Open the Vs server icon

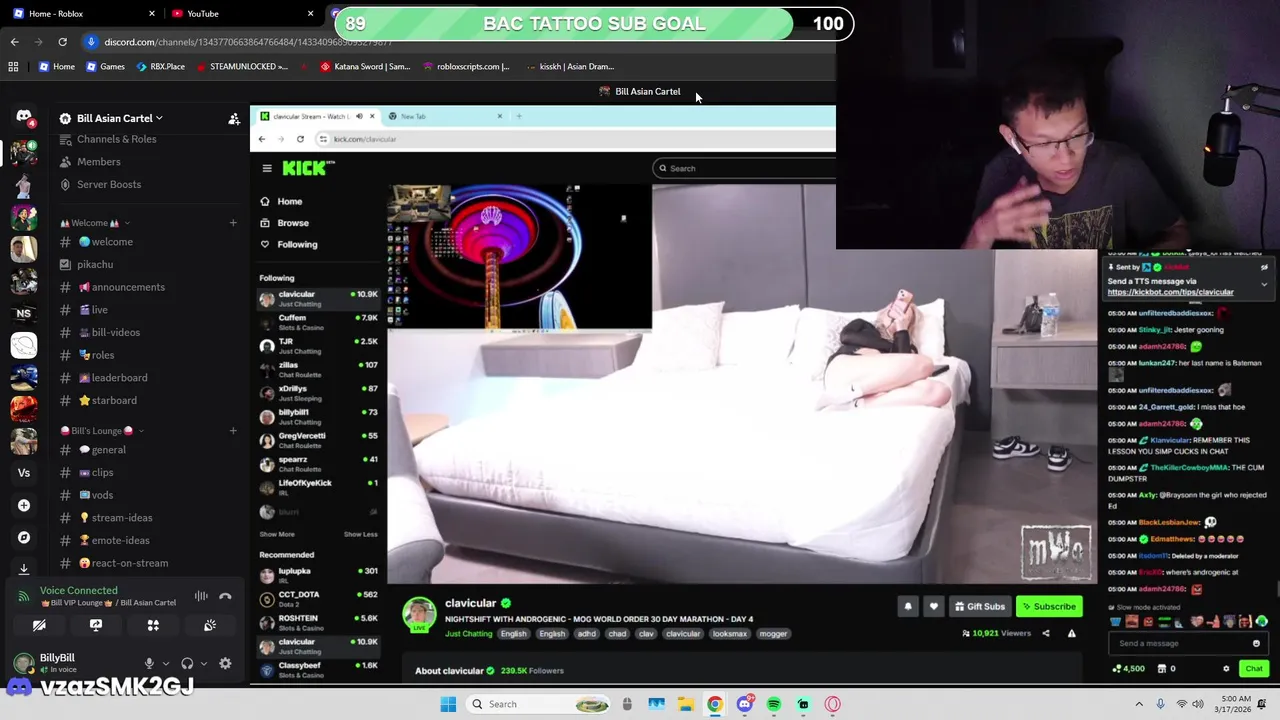click(24, 473)
